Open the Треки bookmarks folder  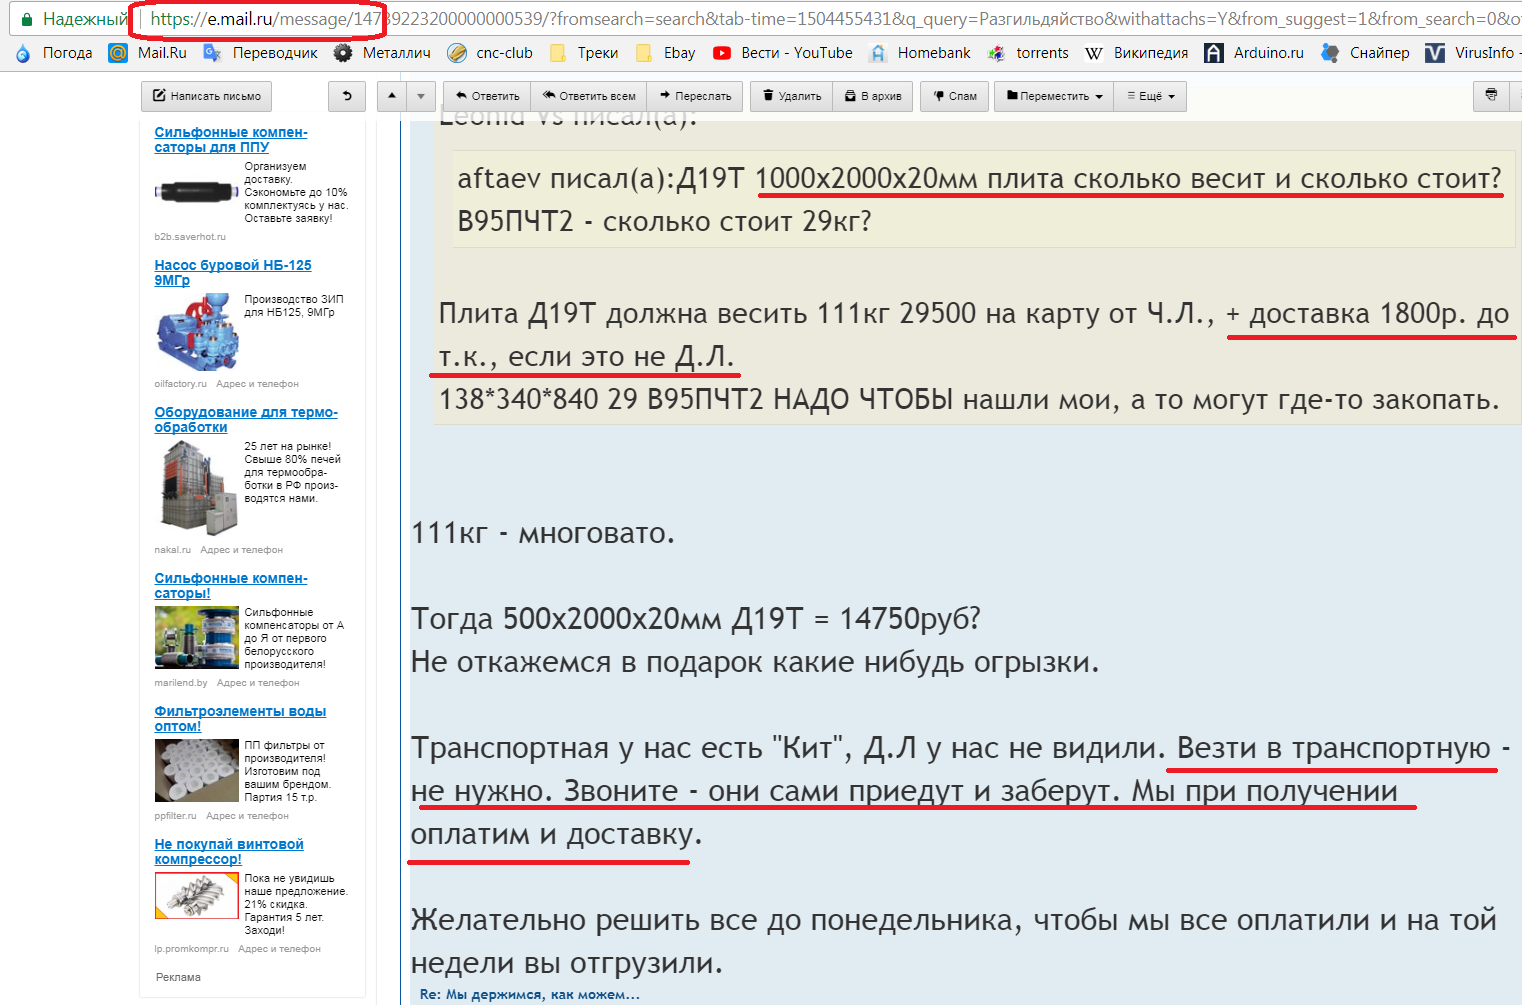(x=584, y=53)
